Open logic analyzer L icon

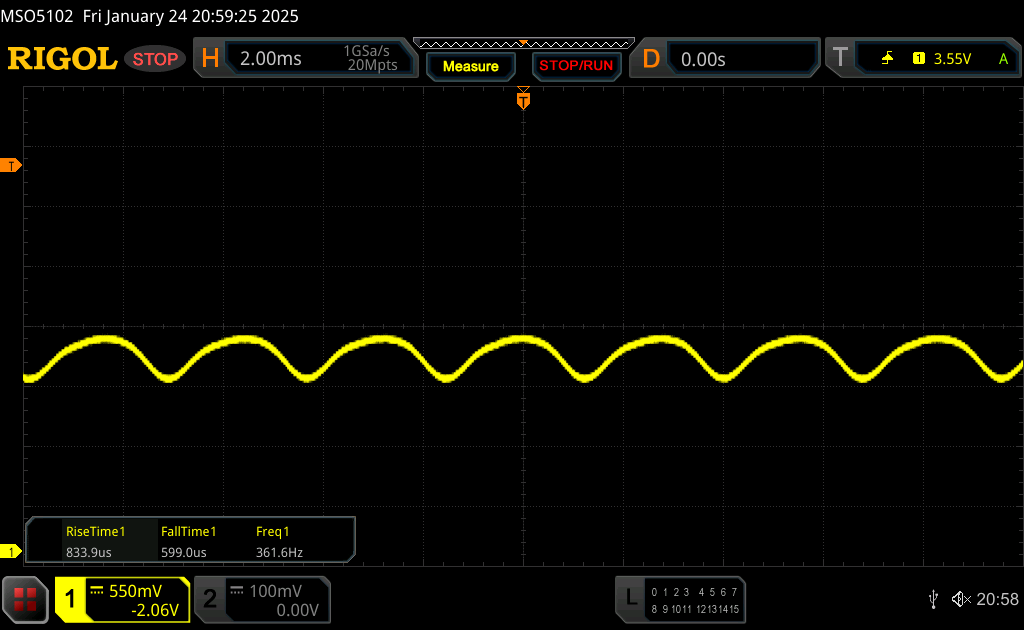coord(630,599)
